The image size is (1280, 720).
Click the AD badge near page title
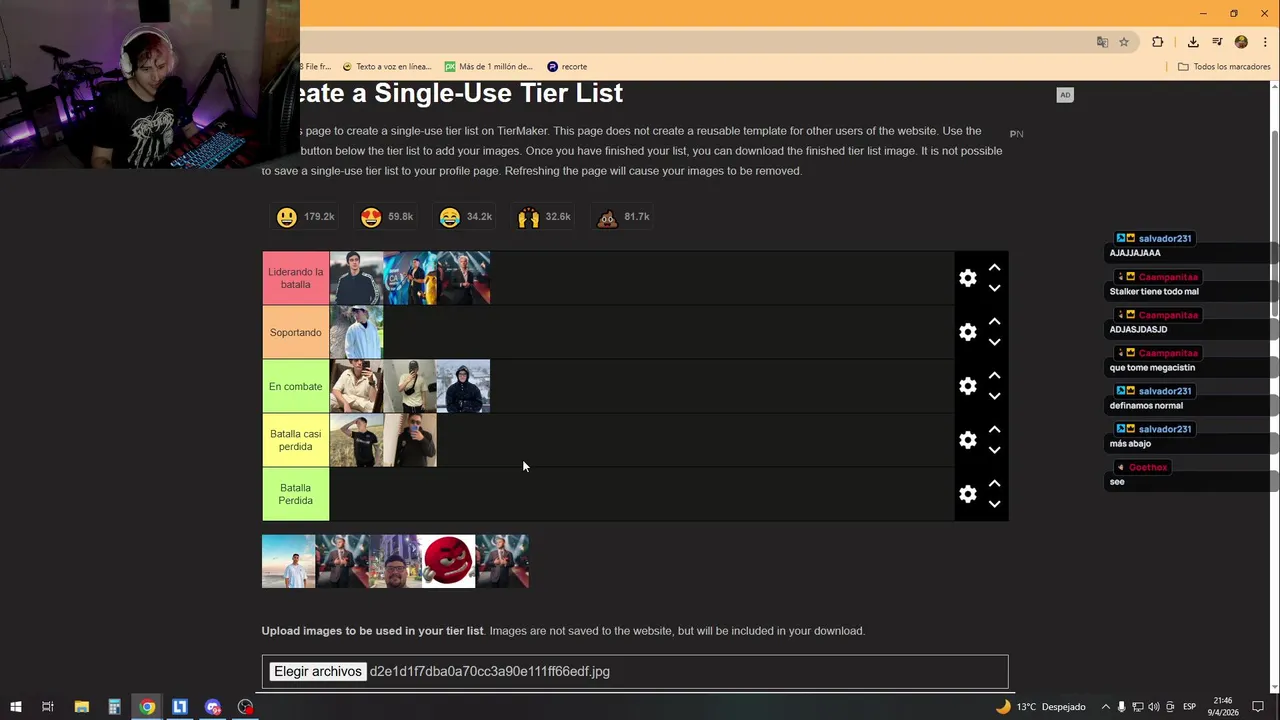pyautogui.click(x=1065, y=95)
